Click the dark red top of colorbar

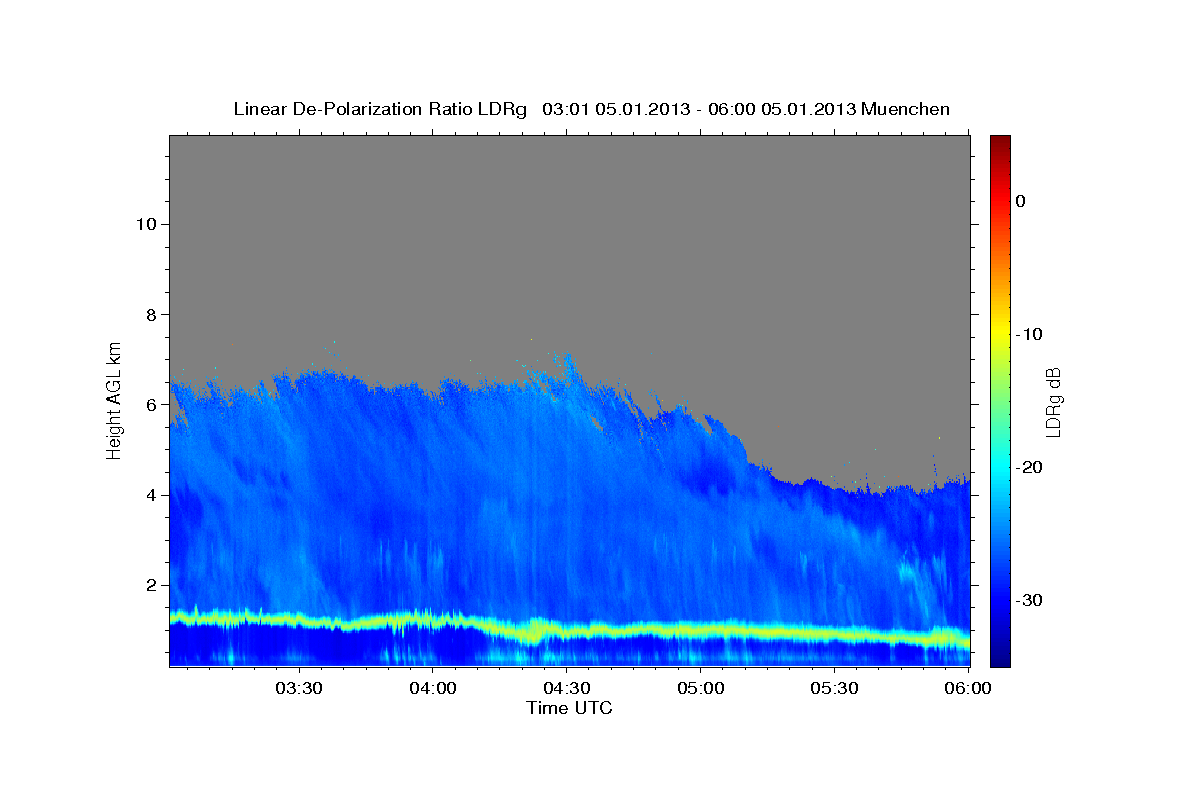(1000, 142)
